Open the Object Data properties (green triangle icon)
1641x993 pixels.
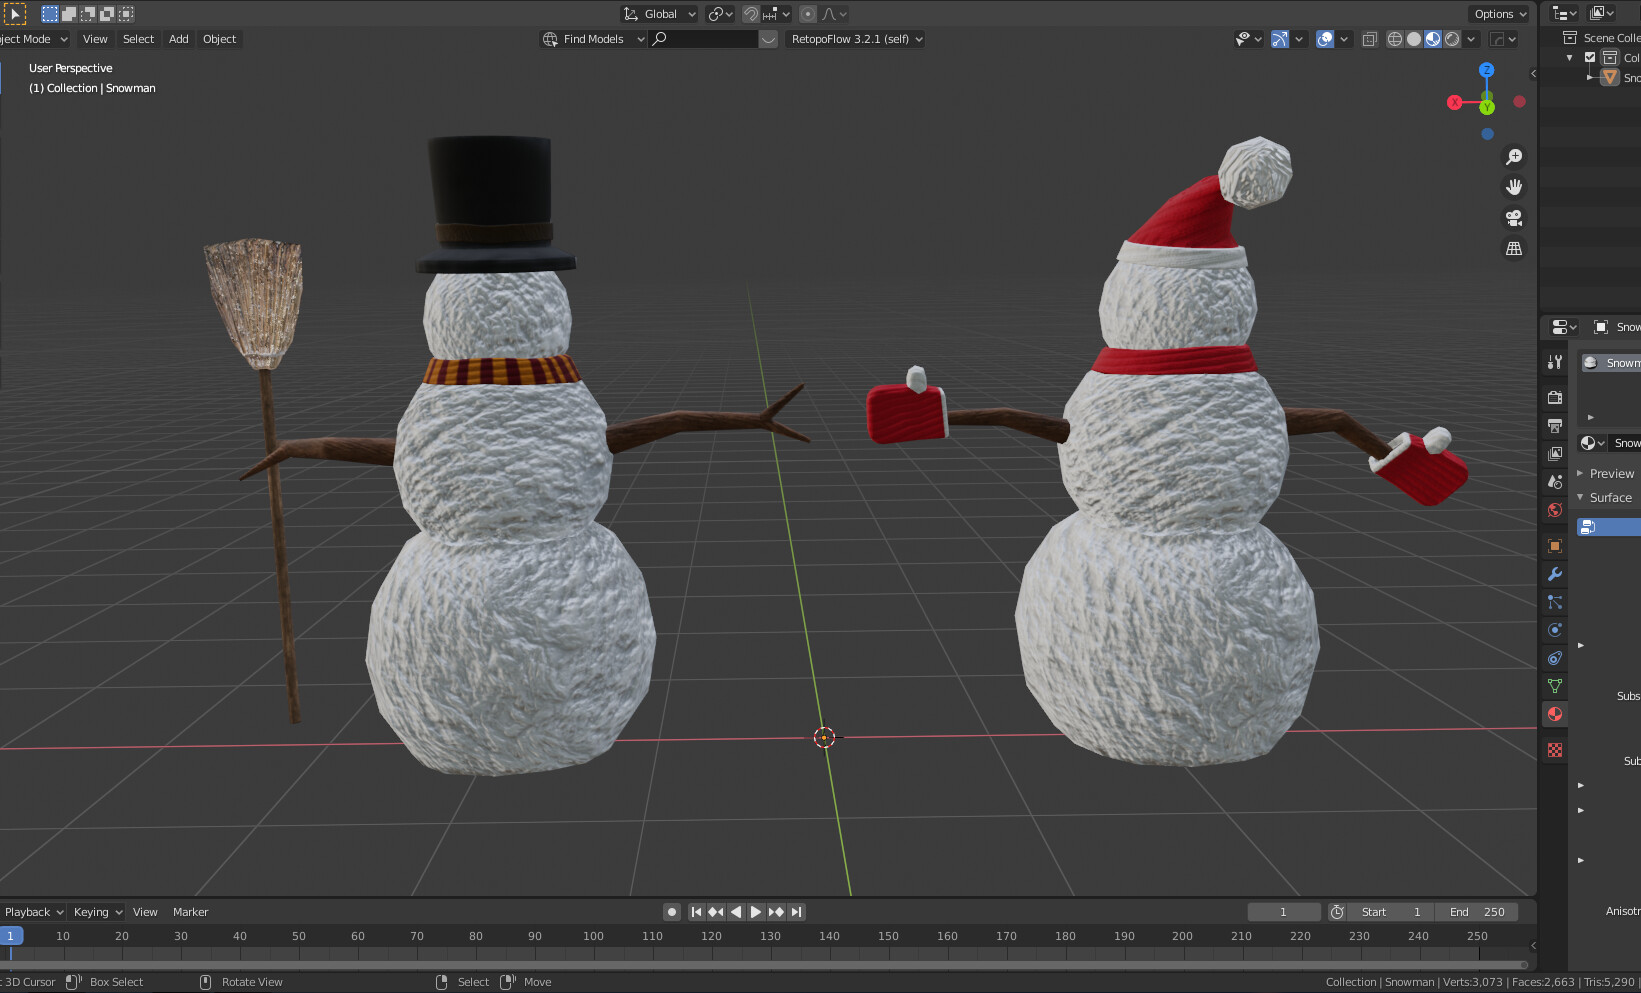(x=1554, y=686)
